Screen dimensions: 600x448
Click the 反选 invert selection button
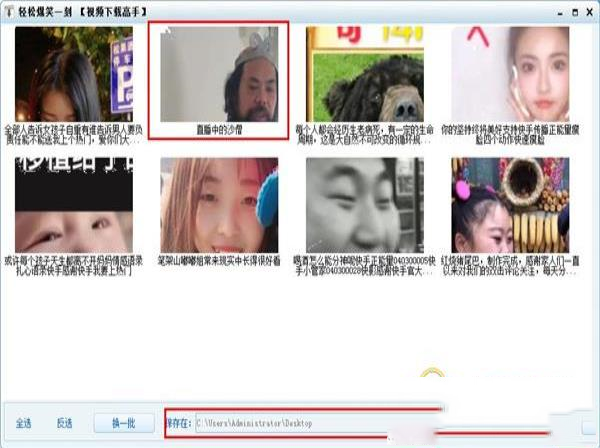(65, 423)
